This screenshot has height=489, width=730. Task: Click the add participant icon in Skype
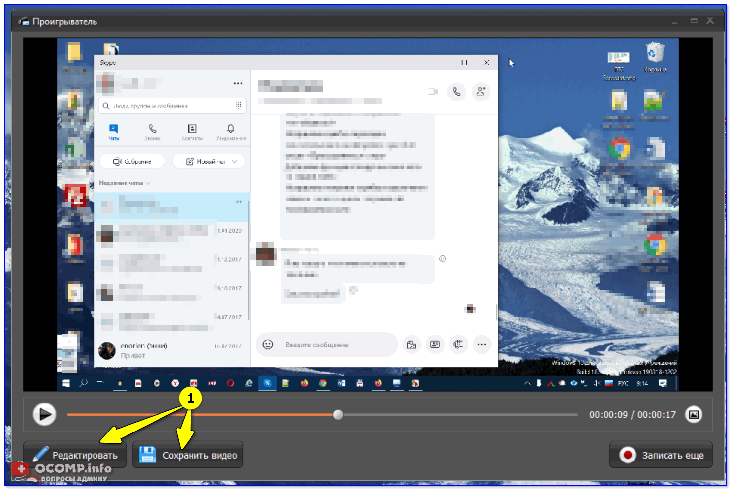pyautogui.click(x=481, y=91)
